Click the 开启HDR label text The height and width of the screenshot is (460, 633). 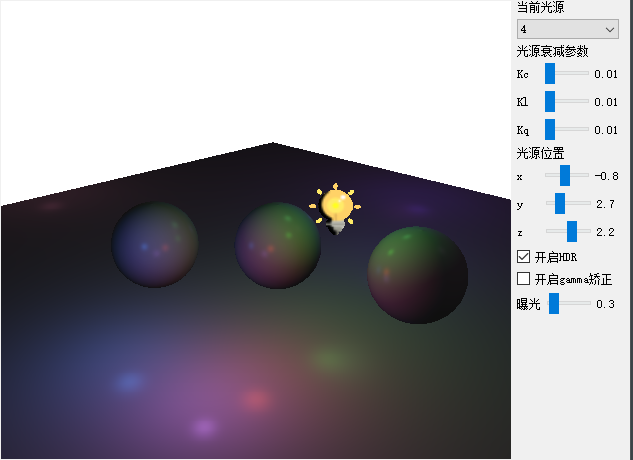[x=556, y=257]
